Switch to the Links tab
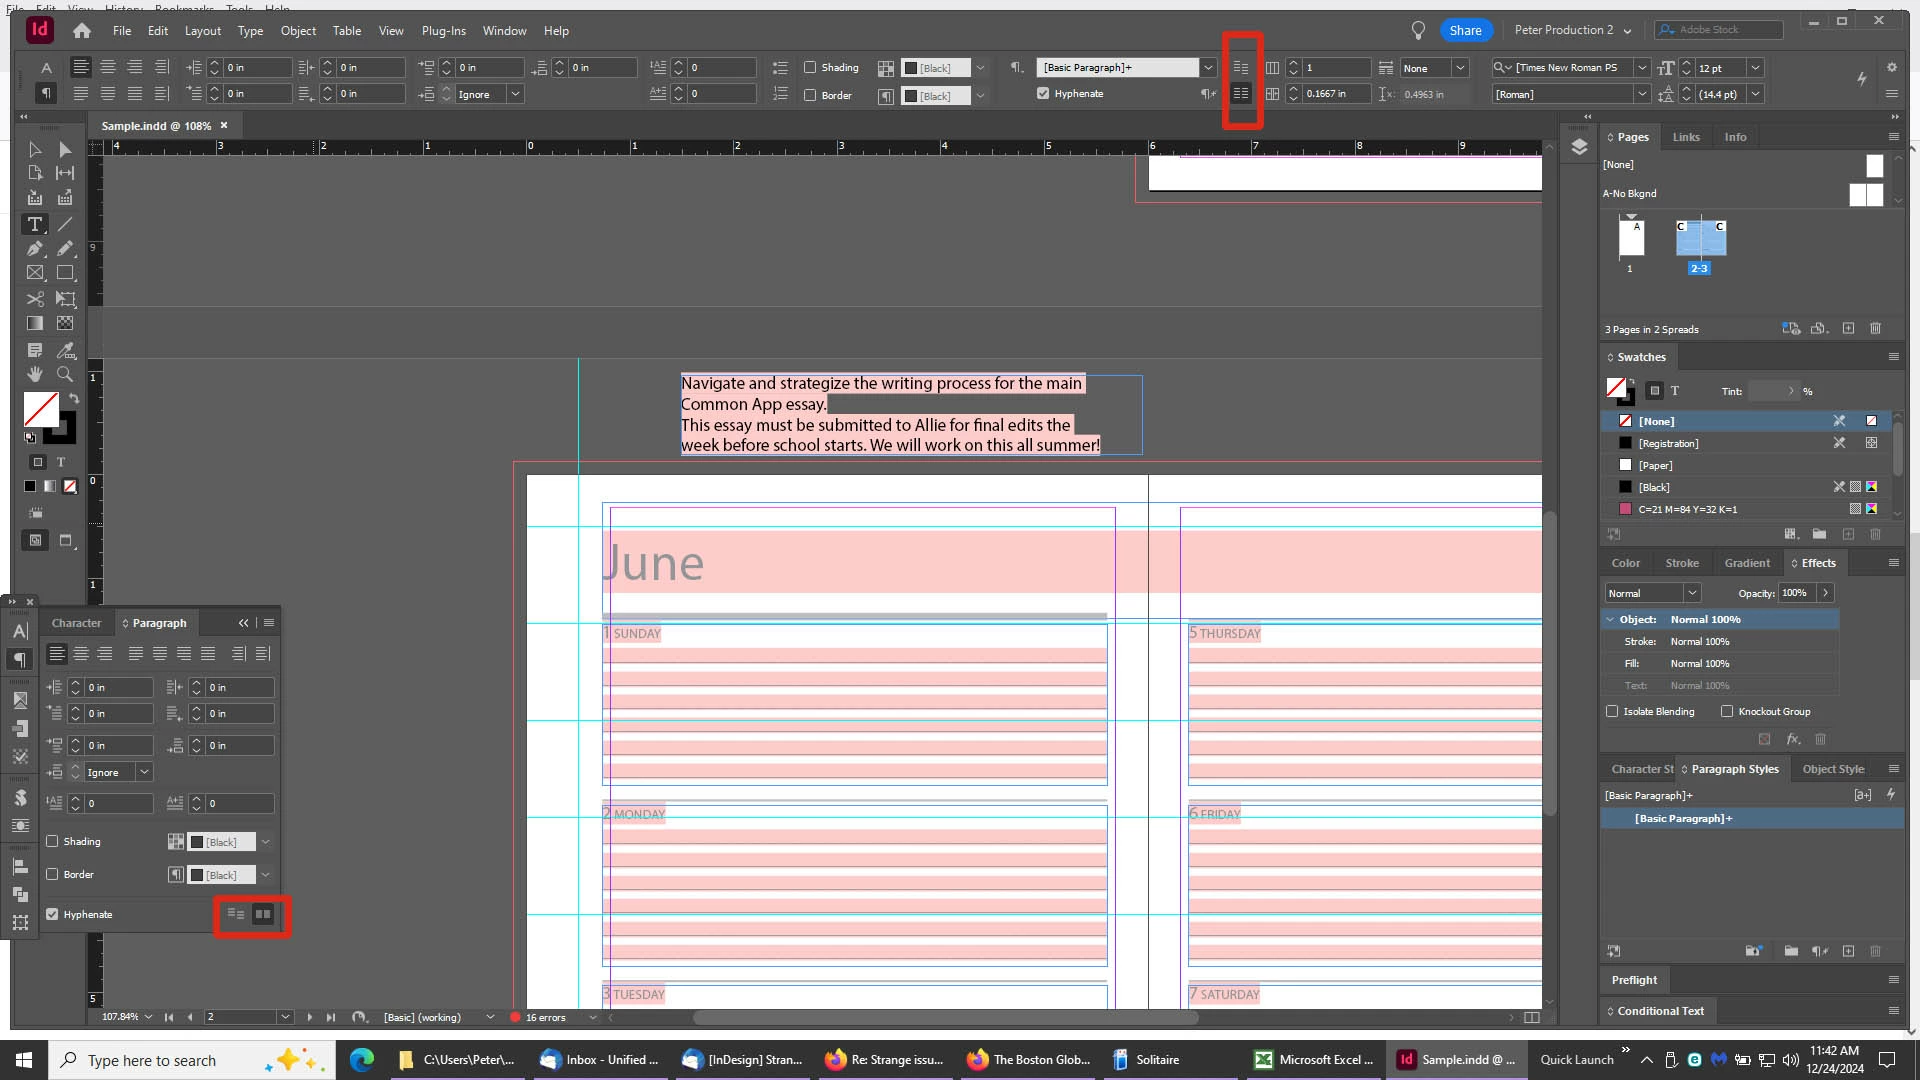The width and height of the screenshot is (1920, 1080). [x=1686, y=137]
